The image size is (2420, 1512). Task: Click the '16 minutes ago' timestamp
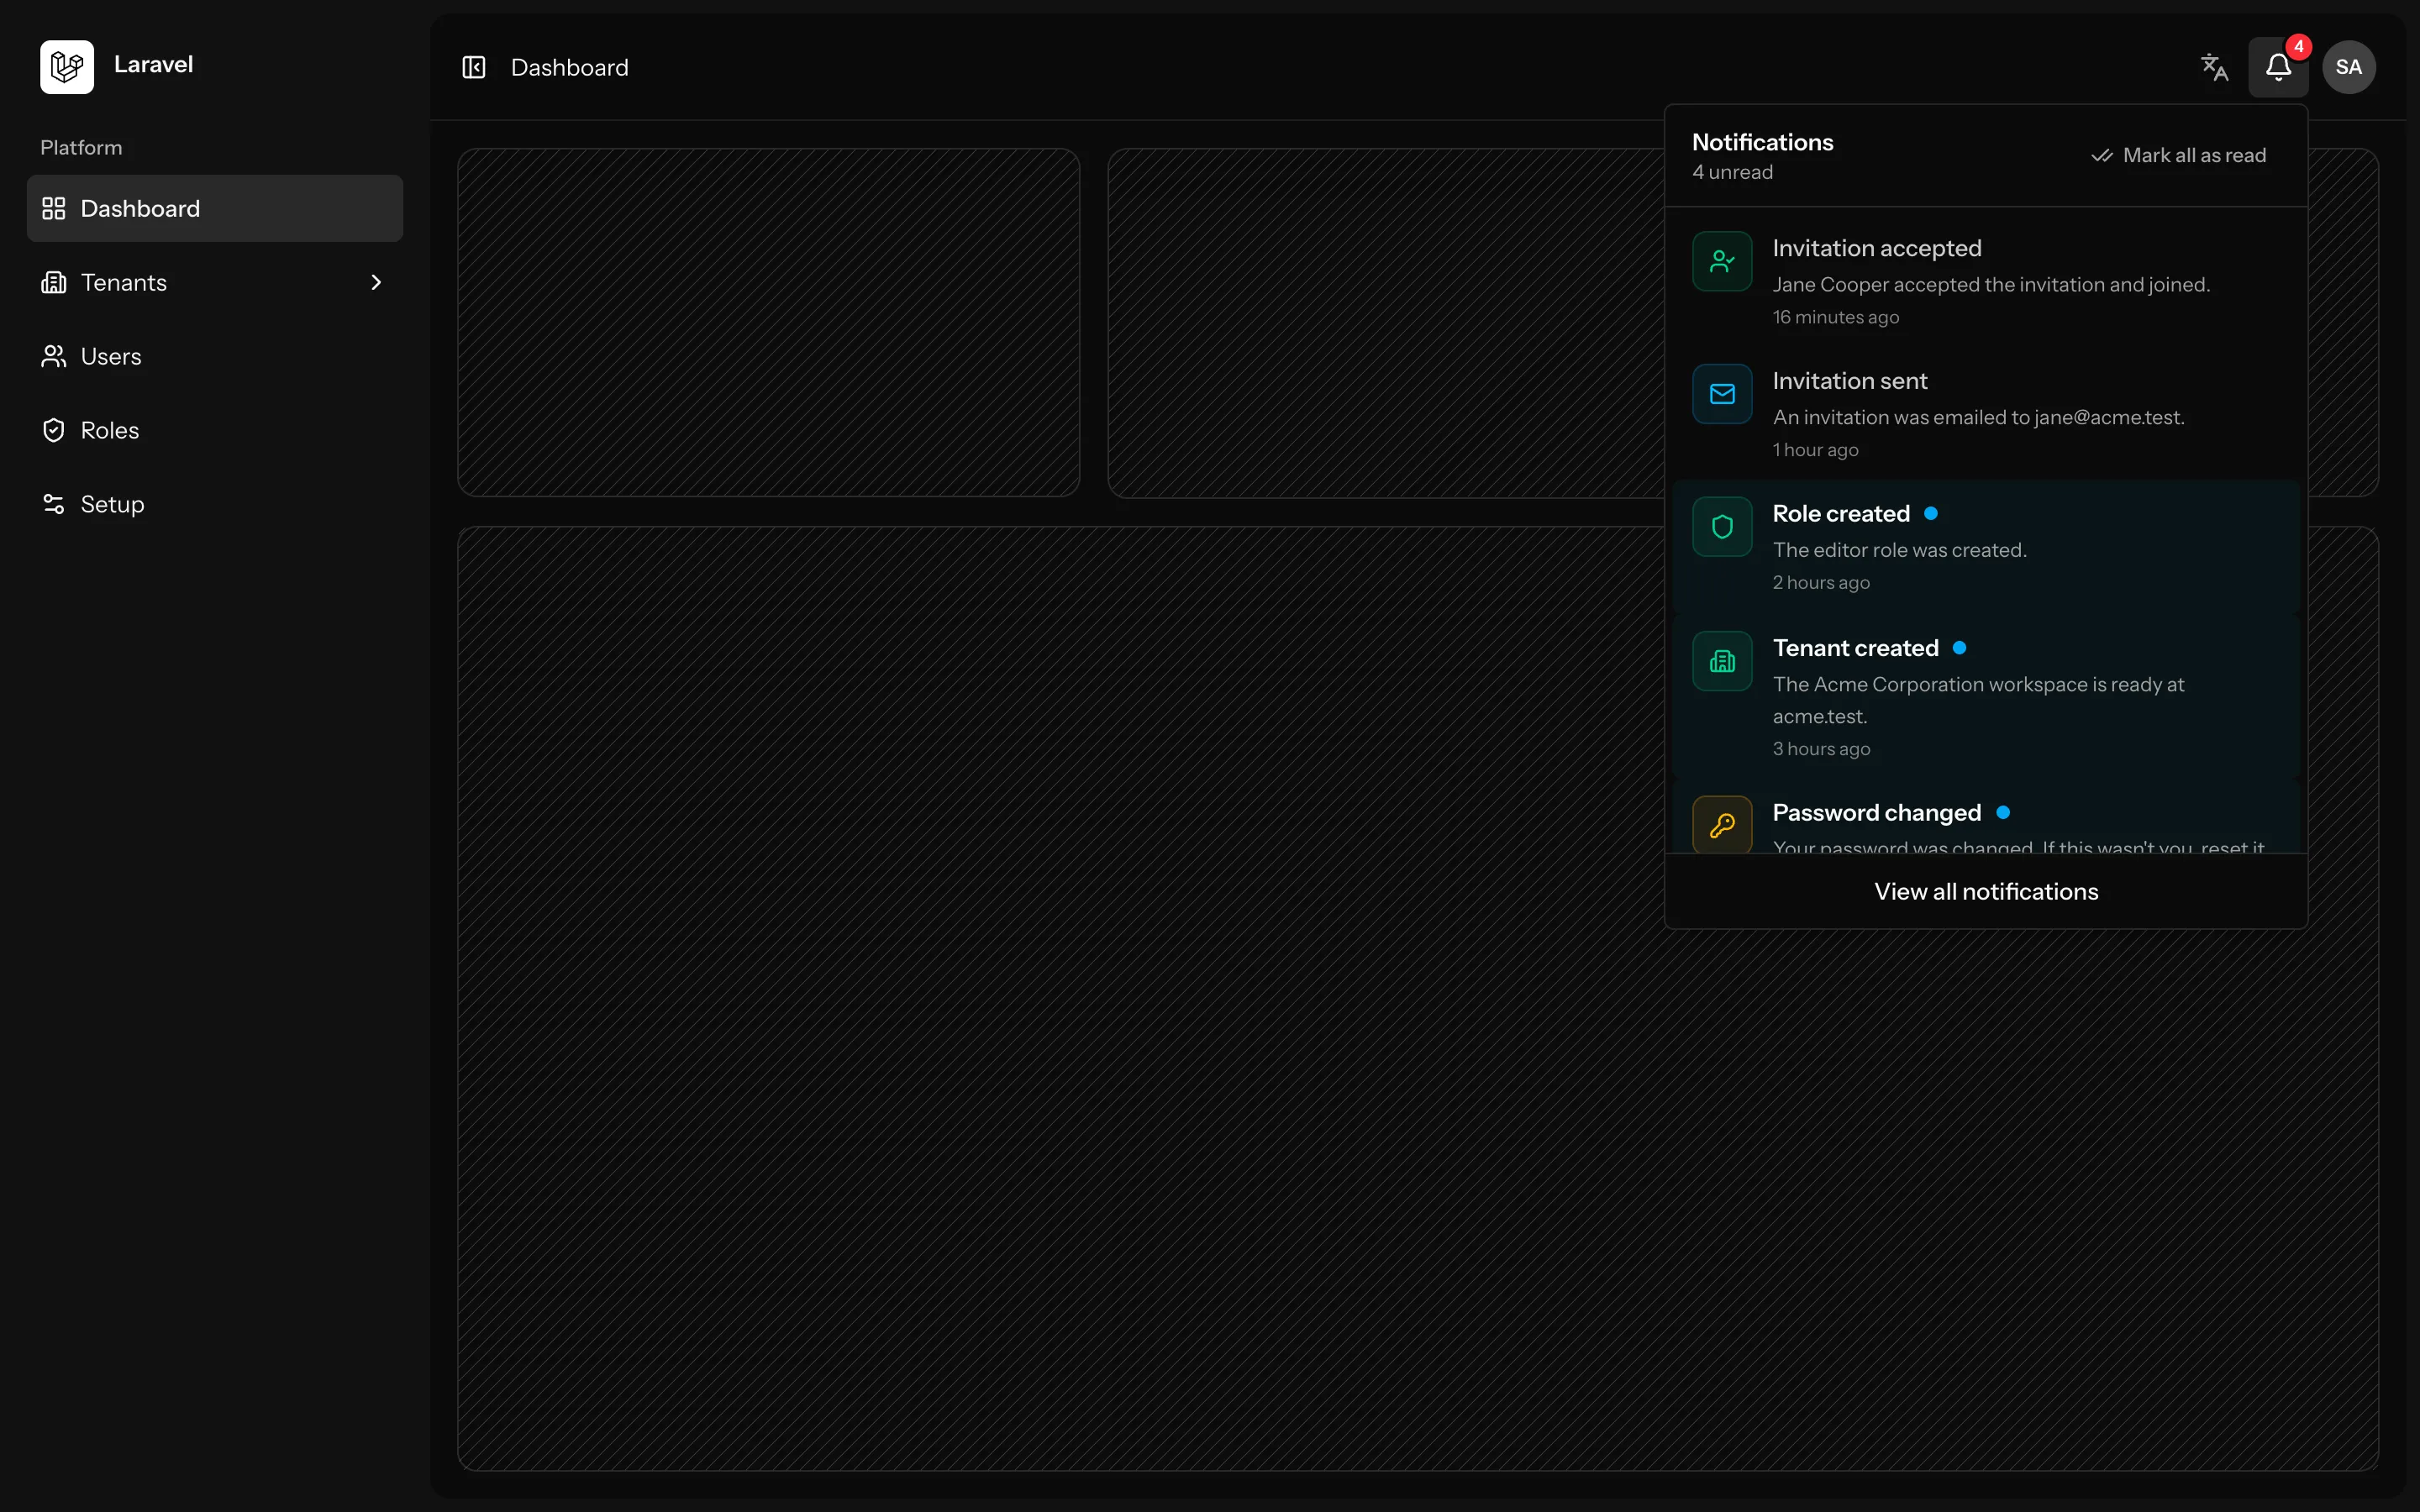pos(1836,317)
